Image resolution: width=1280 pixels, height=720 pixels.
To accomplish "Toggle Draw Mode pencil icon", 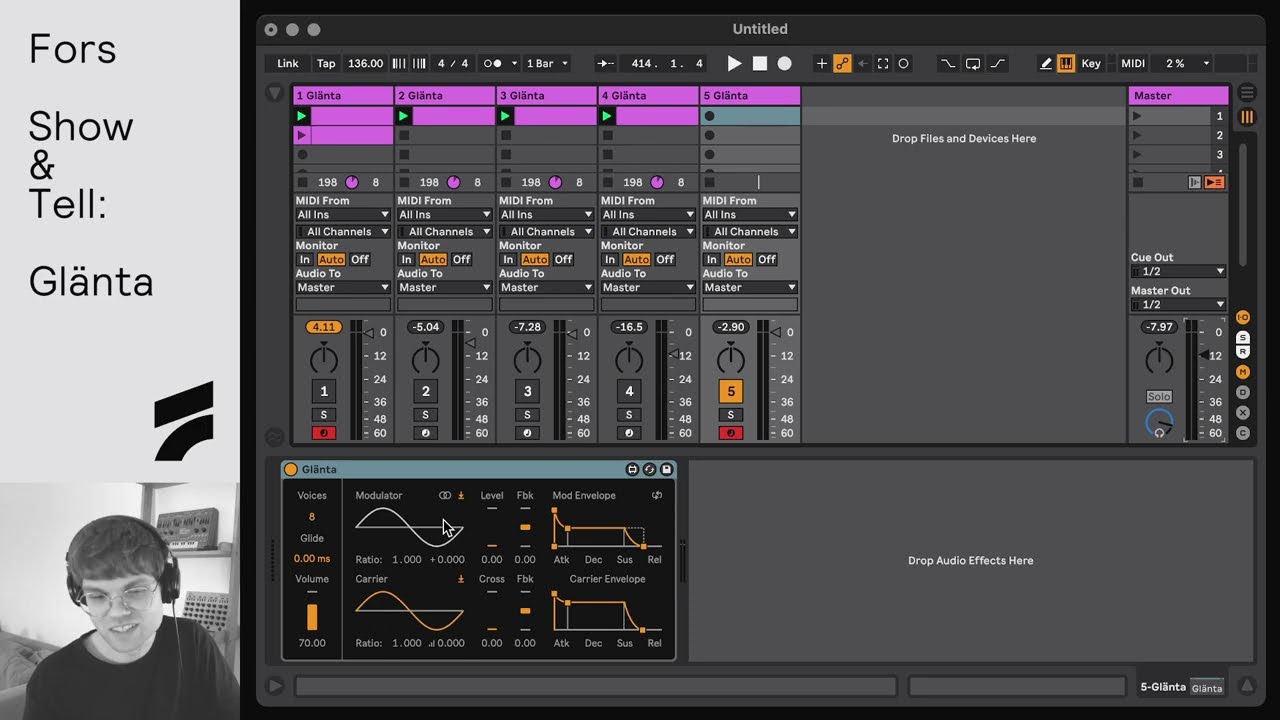I will click(1046, 63).
